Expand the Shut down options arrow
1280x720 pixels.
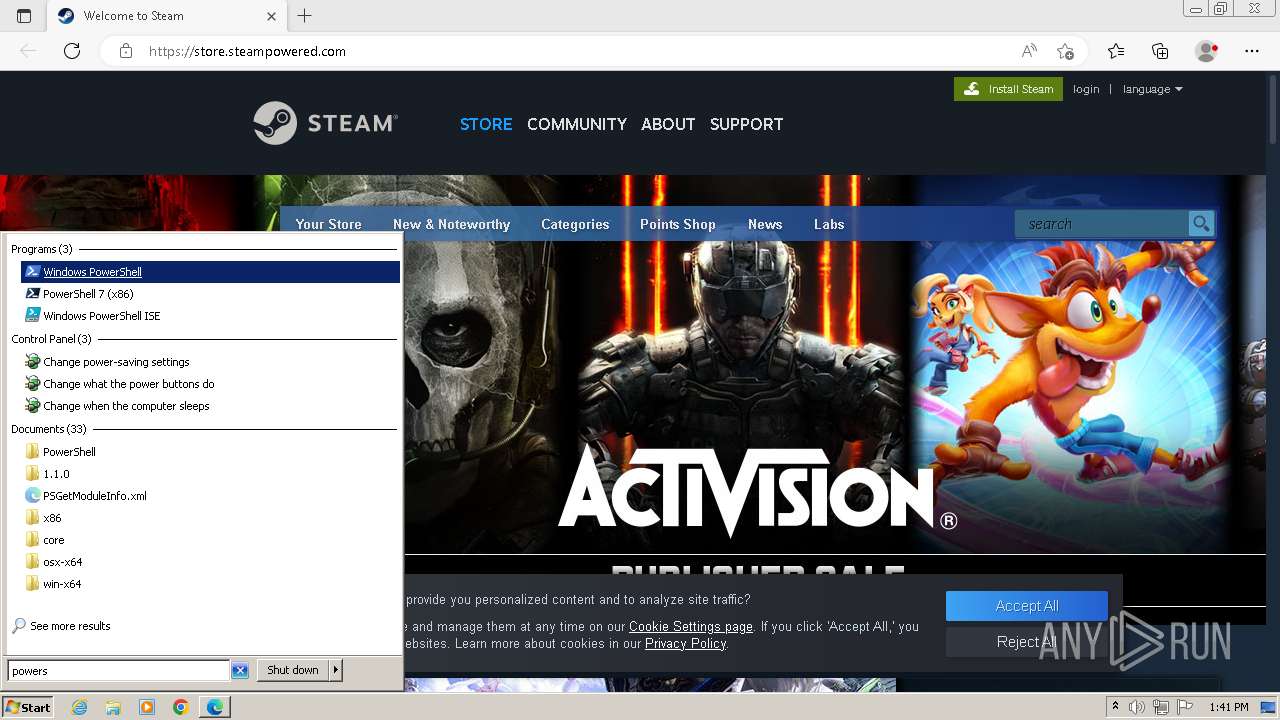click(x=336, y=670)
